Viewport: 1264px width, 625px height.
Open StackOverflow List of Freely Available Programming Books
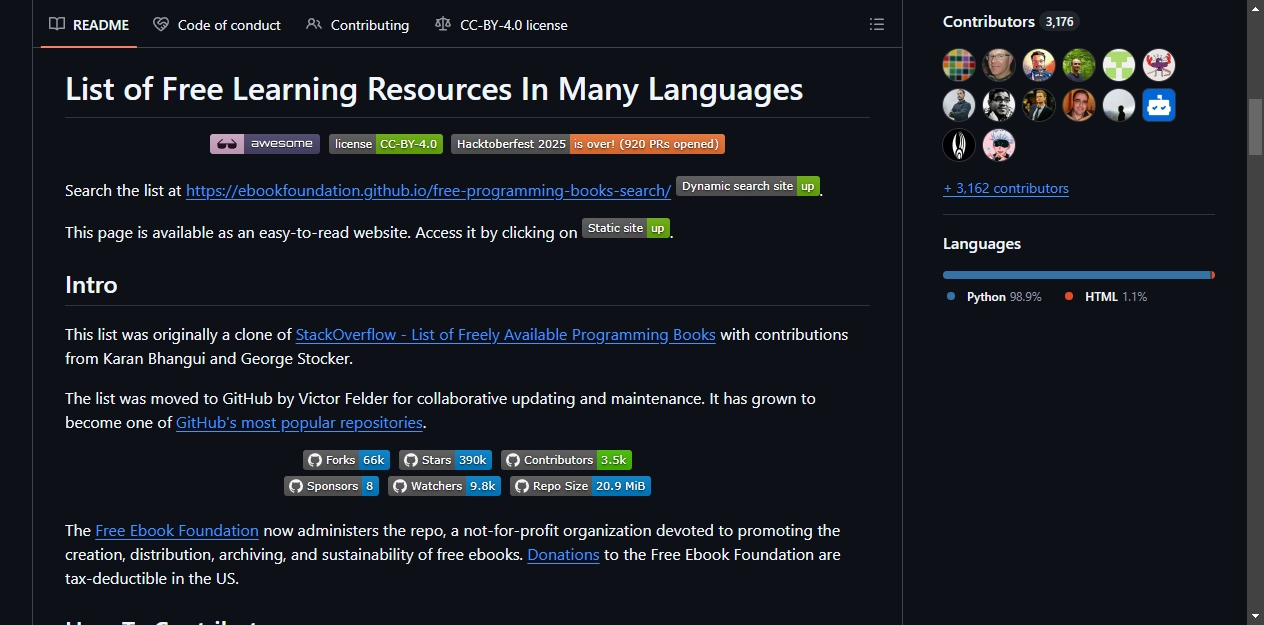pyautogui.click(x=505, y=334)
